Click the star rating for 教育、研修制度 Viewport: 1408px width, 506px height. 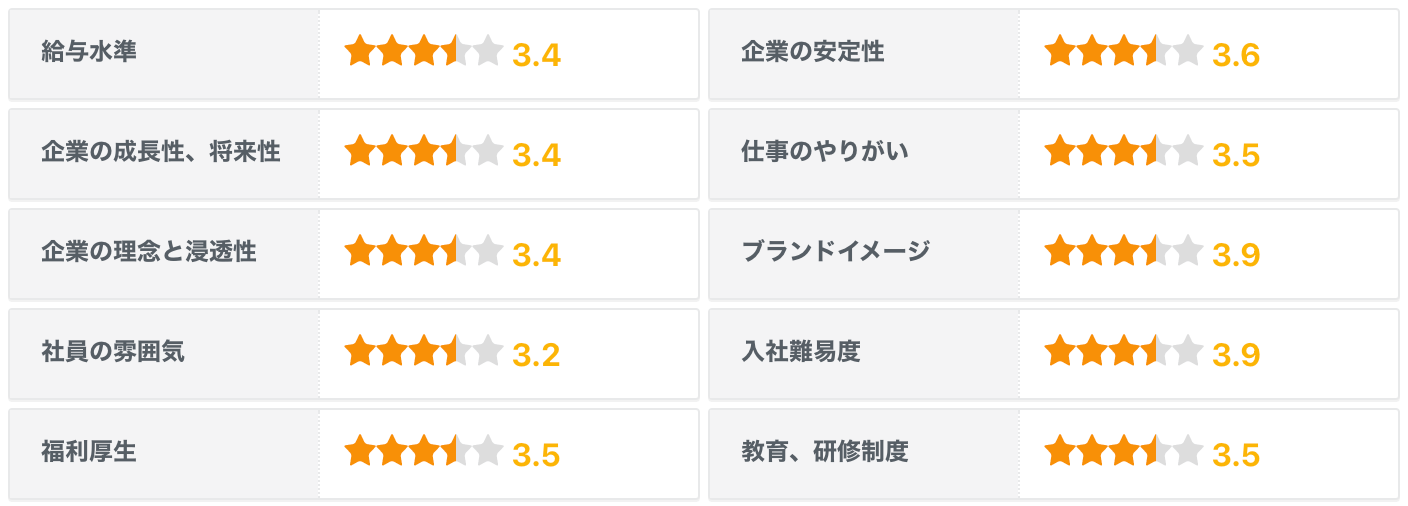click(1123, 451)
